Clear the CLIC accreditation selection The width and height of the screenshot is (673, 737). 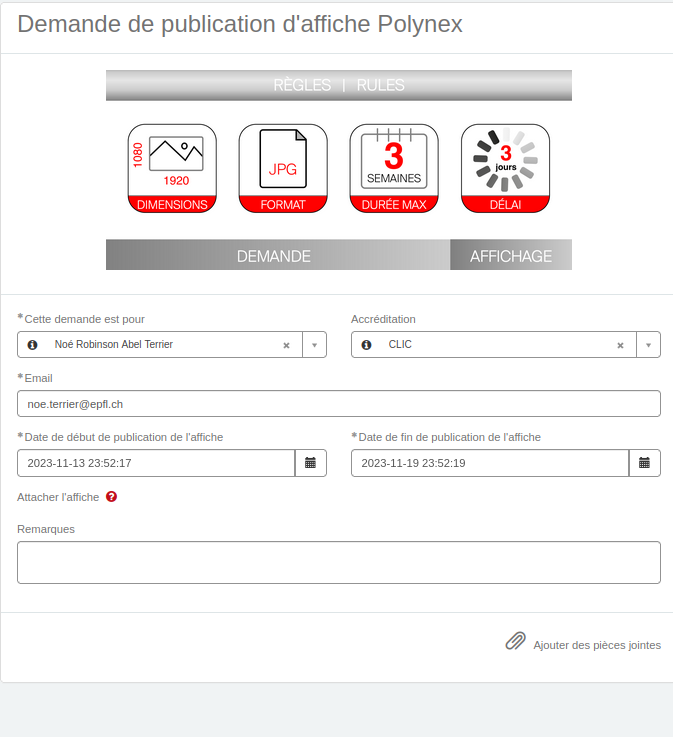[620, 345]
